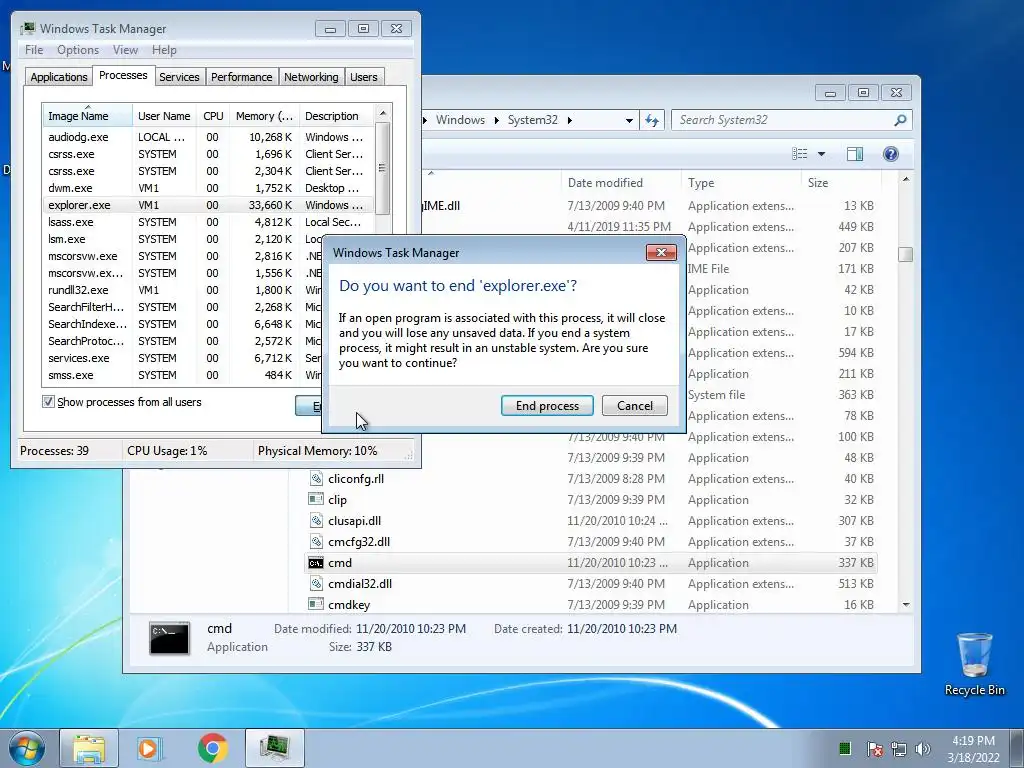Toggle the preview pane icon
1024x768 pixels.
point(854,153)
